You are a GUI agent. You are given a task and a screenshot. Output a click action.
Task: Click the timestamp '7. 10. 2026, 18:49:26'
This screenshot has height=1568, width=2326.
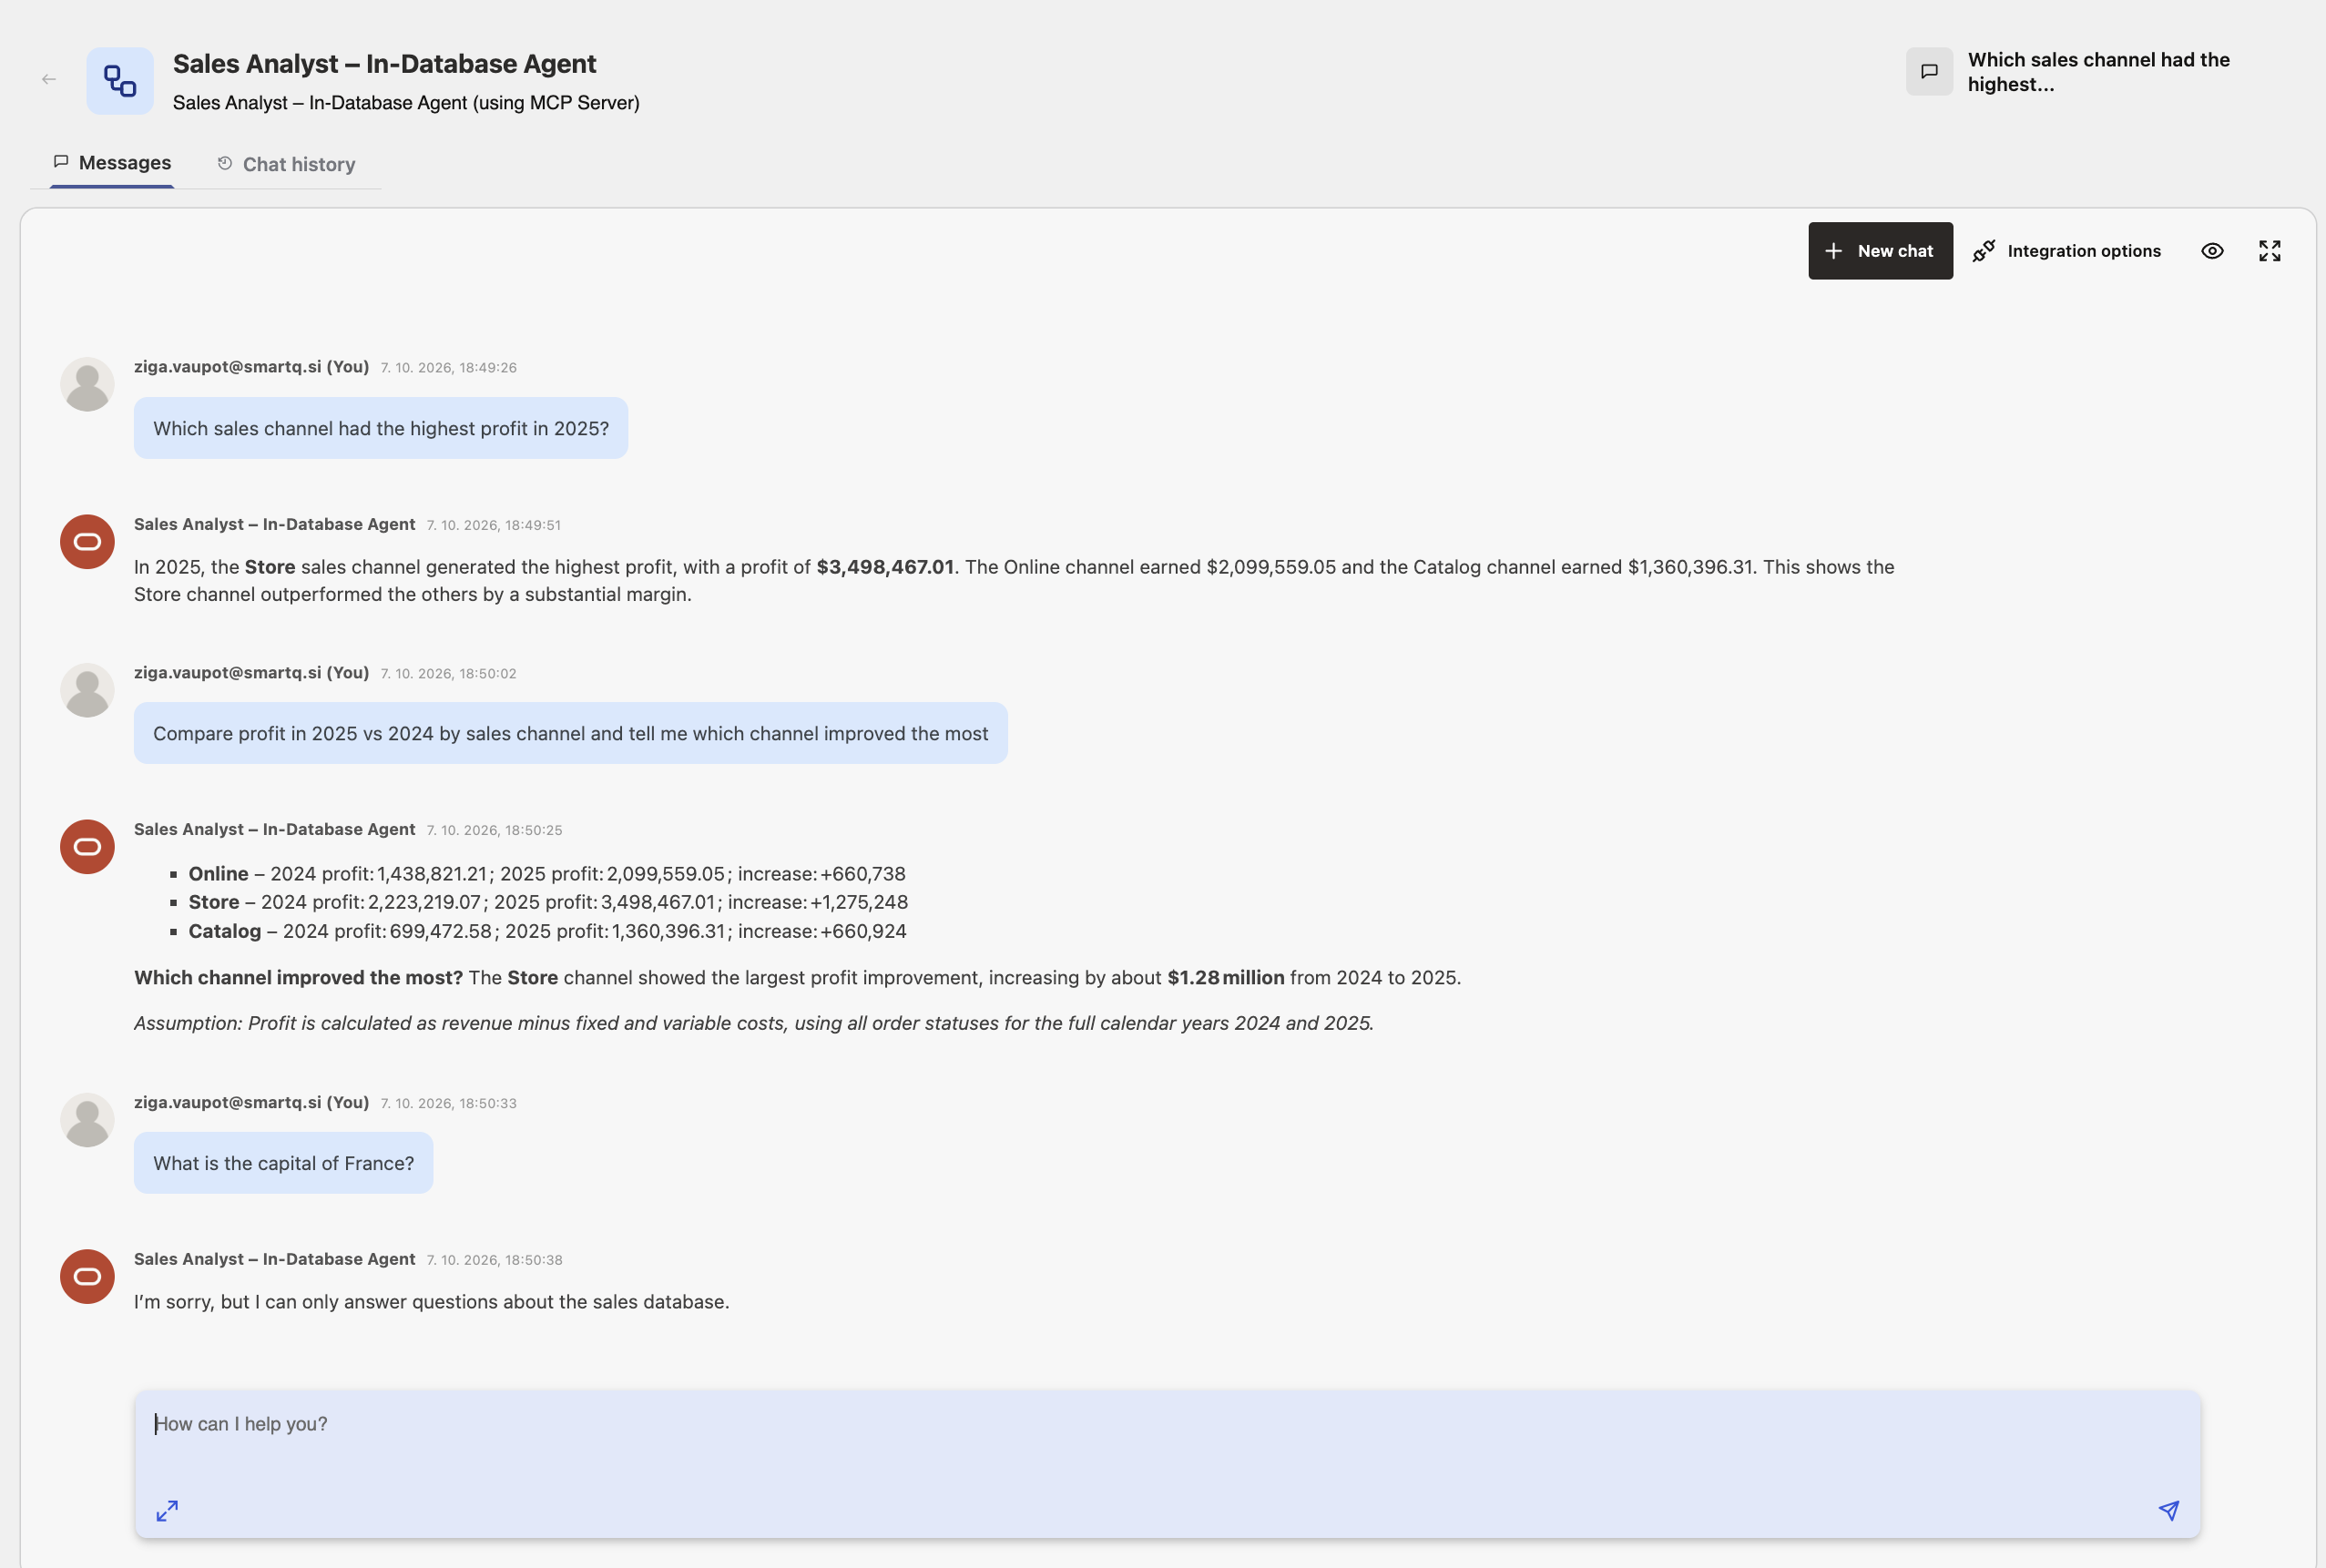tap(449, 368)
